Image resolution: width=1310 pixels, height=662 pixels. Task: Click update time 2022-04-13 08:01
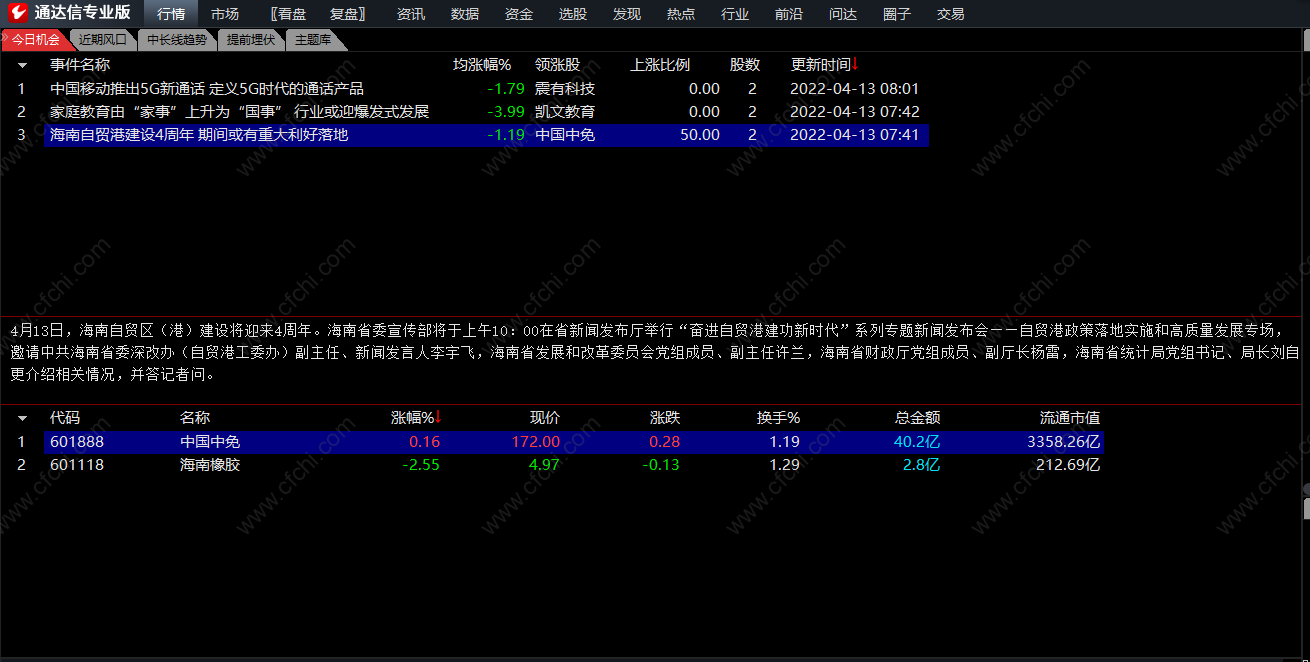click(855, 88)
